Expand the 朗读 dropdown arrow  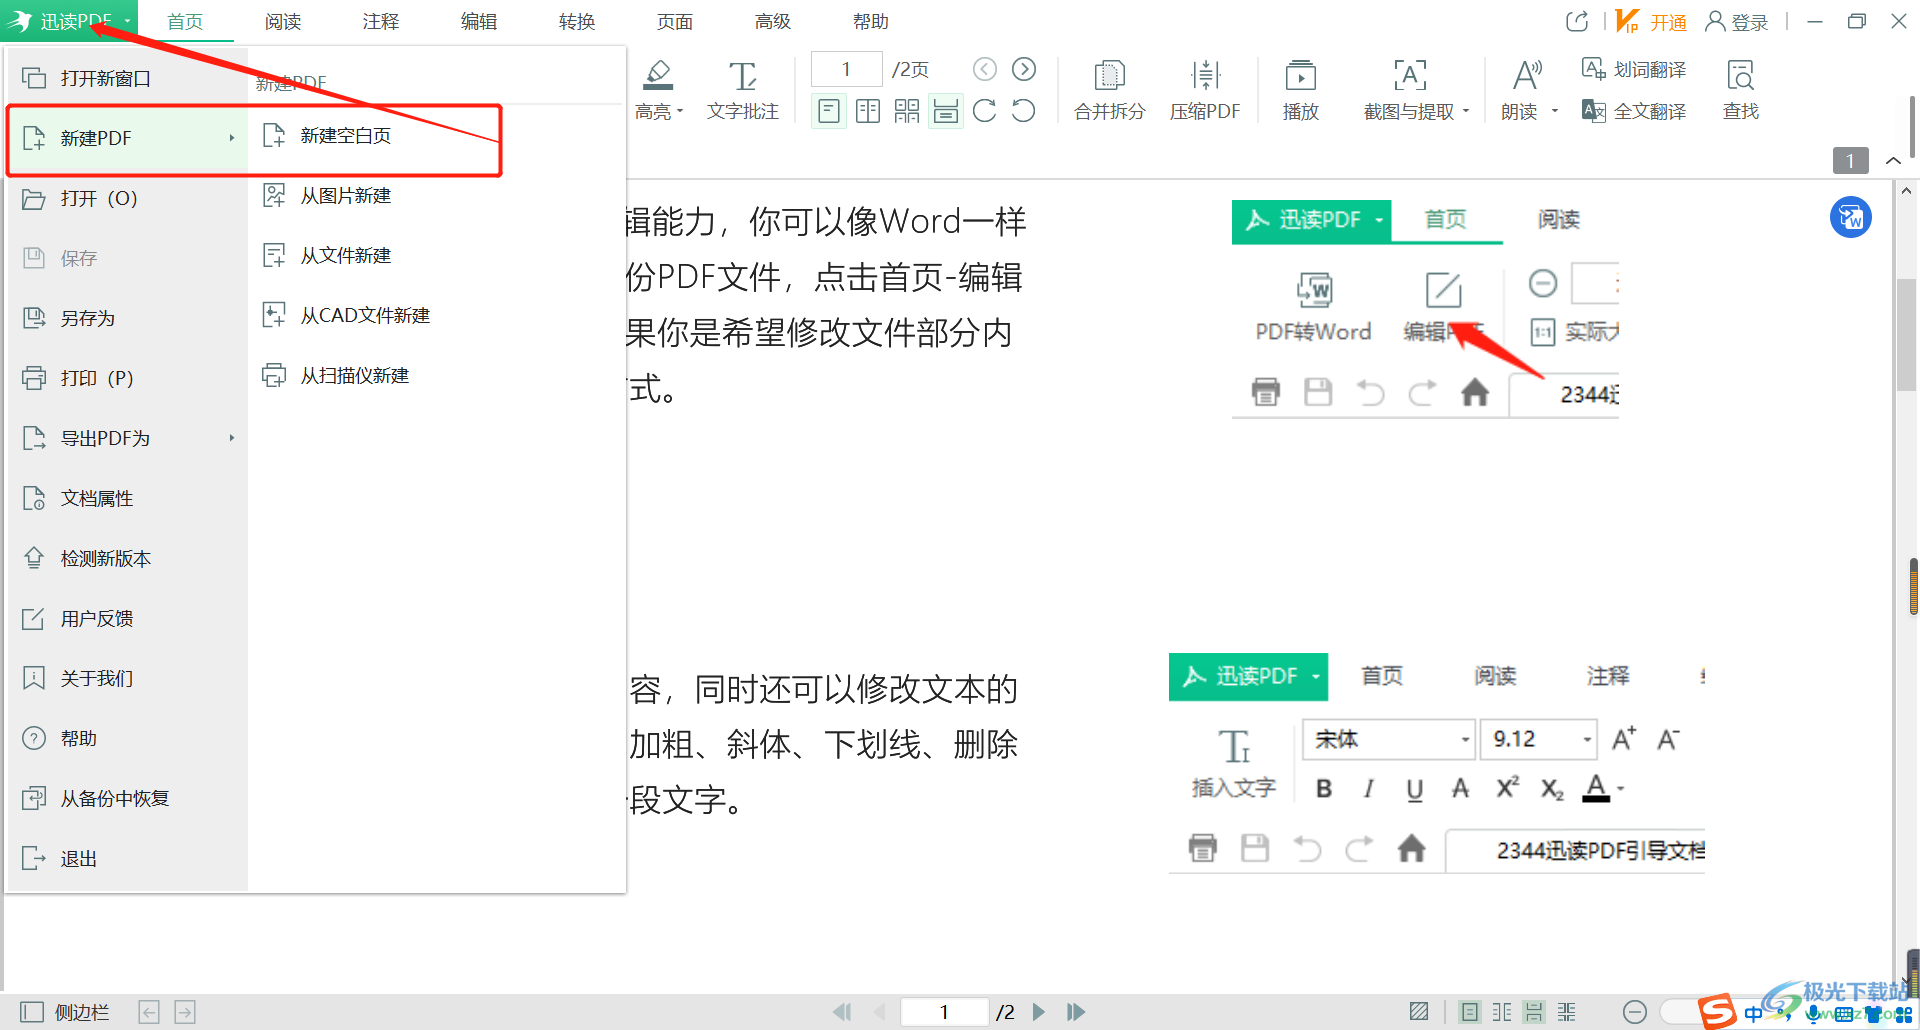tap(1554, 112)
